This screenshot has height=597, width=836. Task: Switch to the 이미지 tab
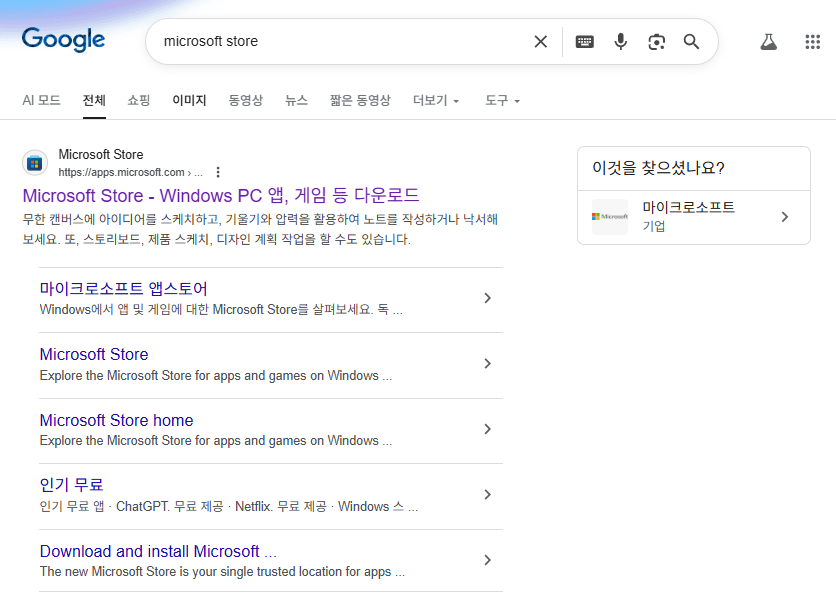click(188, 100)
